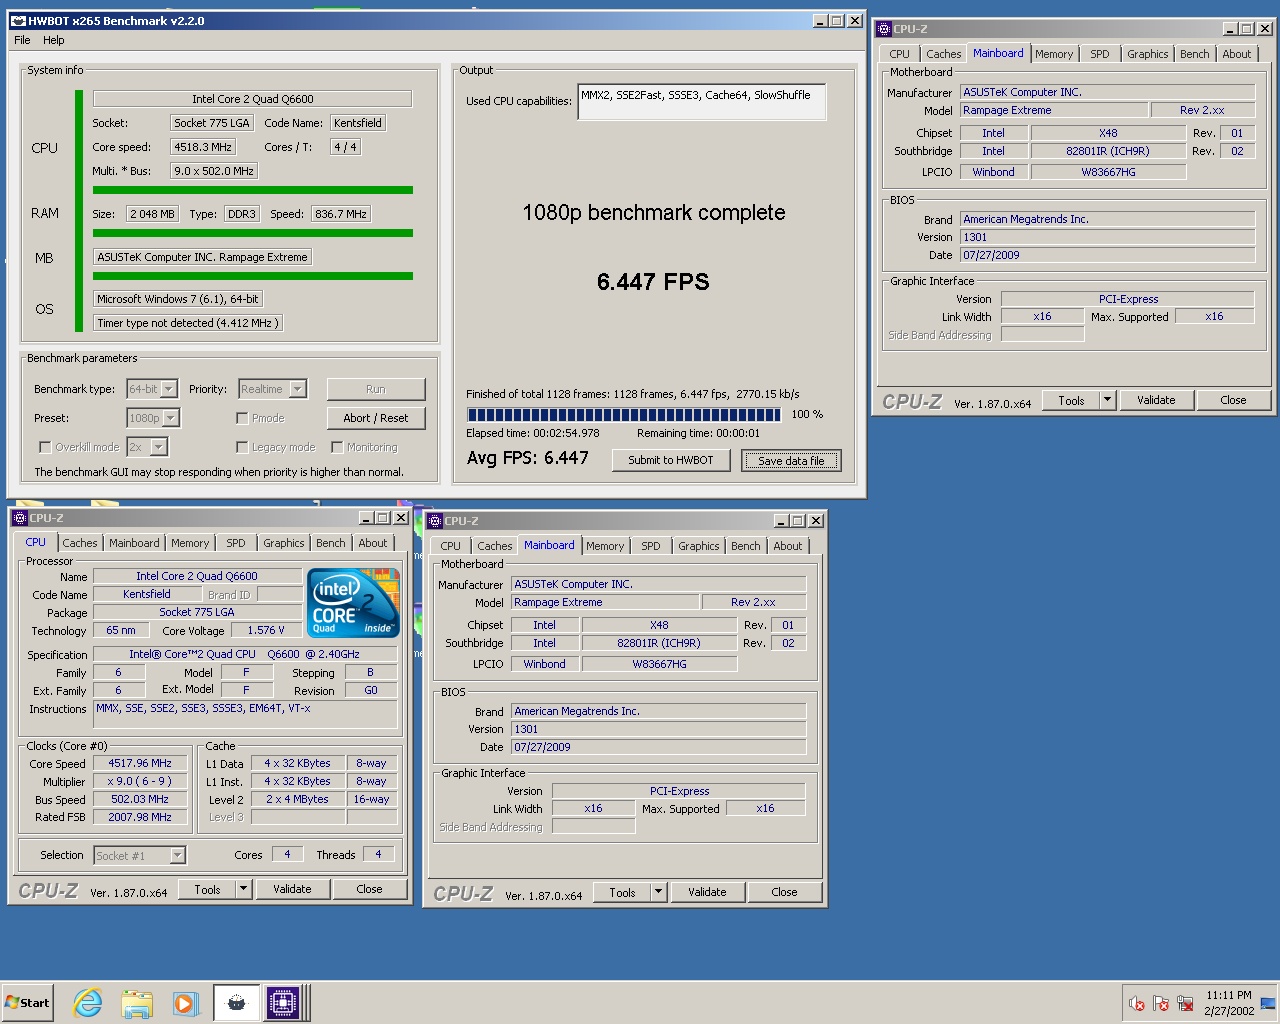Click title icon of lower-middle CPU-Z Mainboard window
The height and width of the screenshot is (1024, 1280).
tap(435, 521)
